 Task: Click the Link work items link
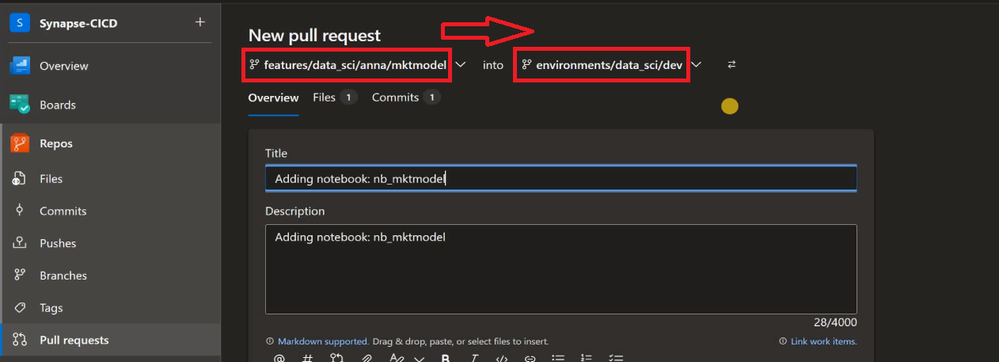[824, 342]
